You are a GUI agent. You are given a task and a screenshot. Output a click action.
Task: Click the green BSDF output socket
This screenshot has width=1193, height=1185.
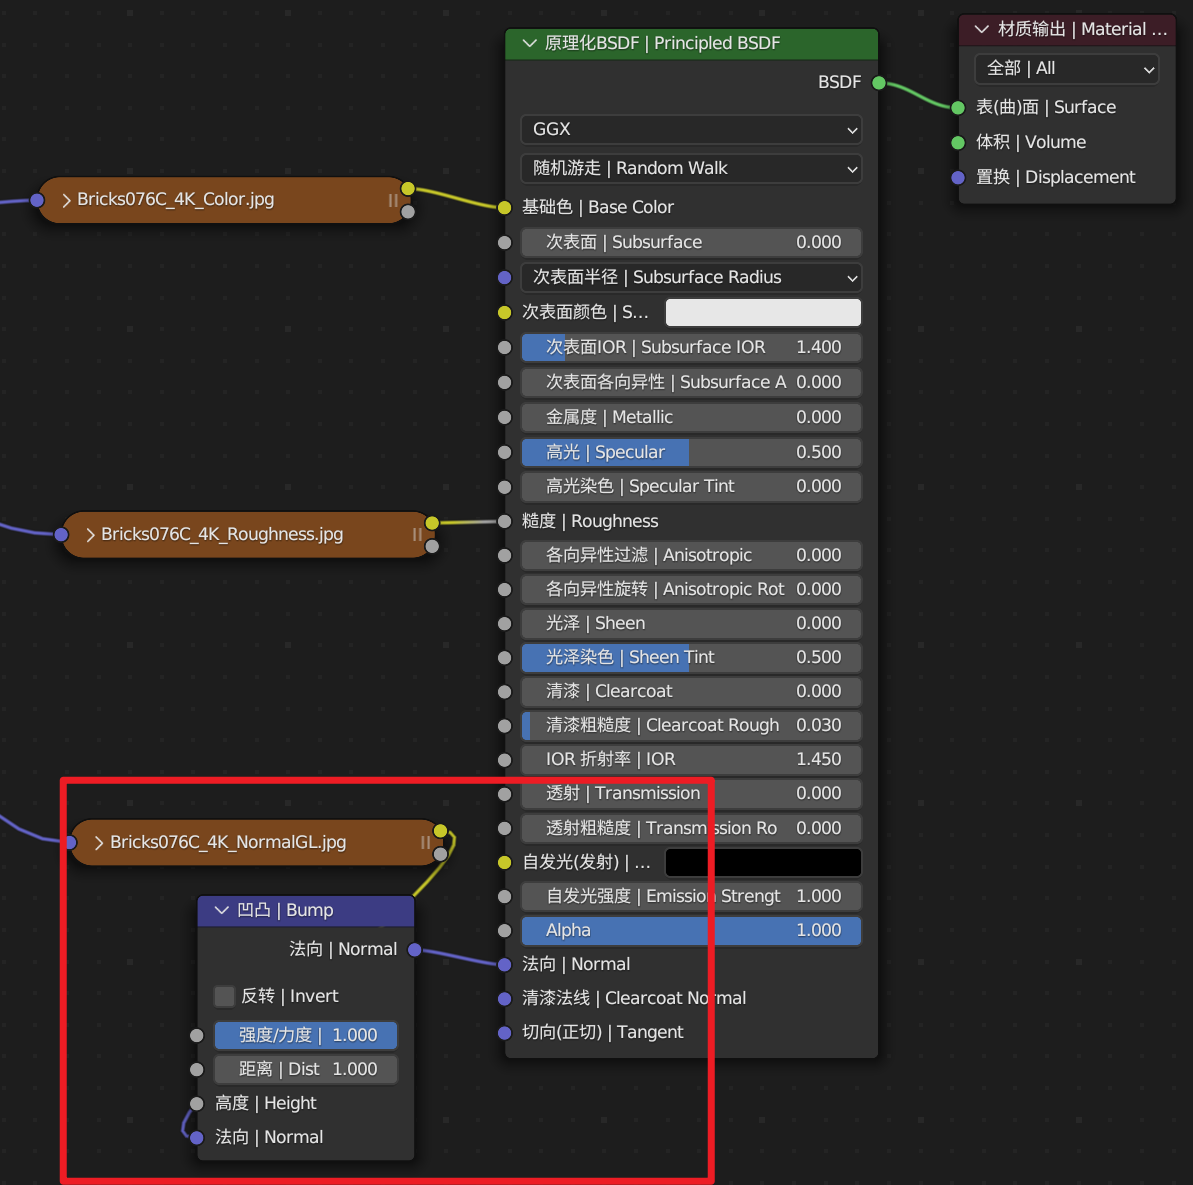(x=879, y=82)
